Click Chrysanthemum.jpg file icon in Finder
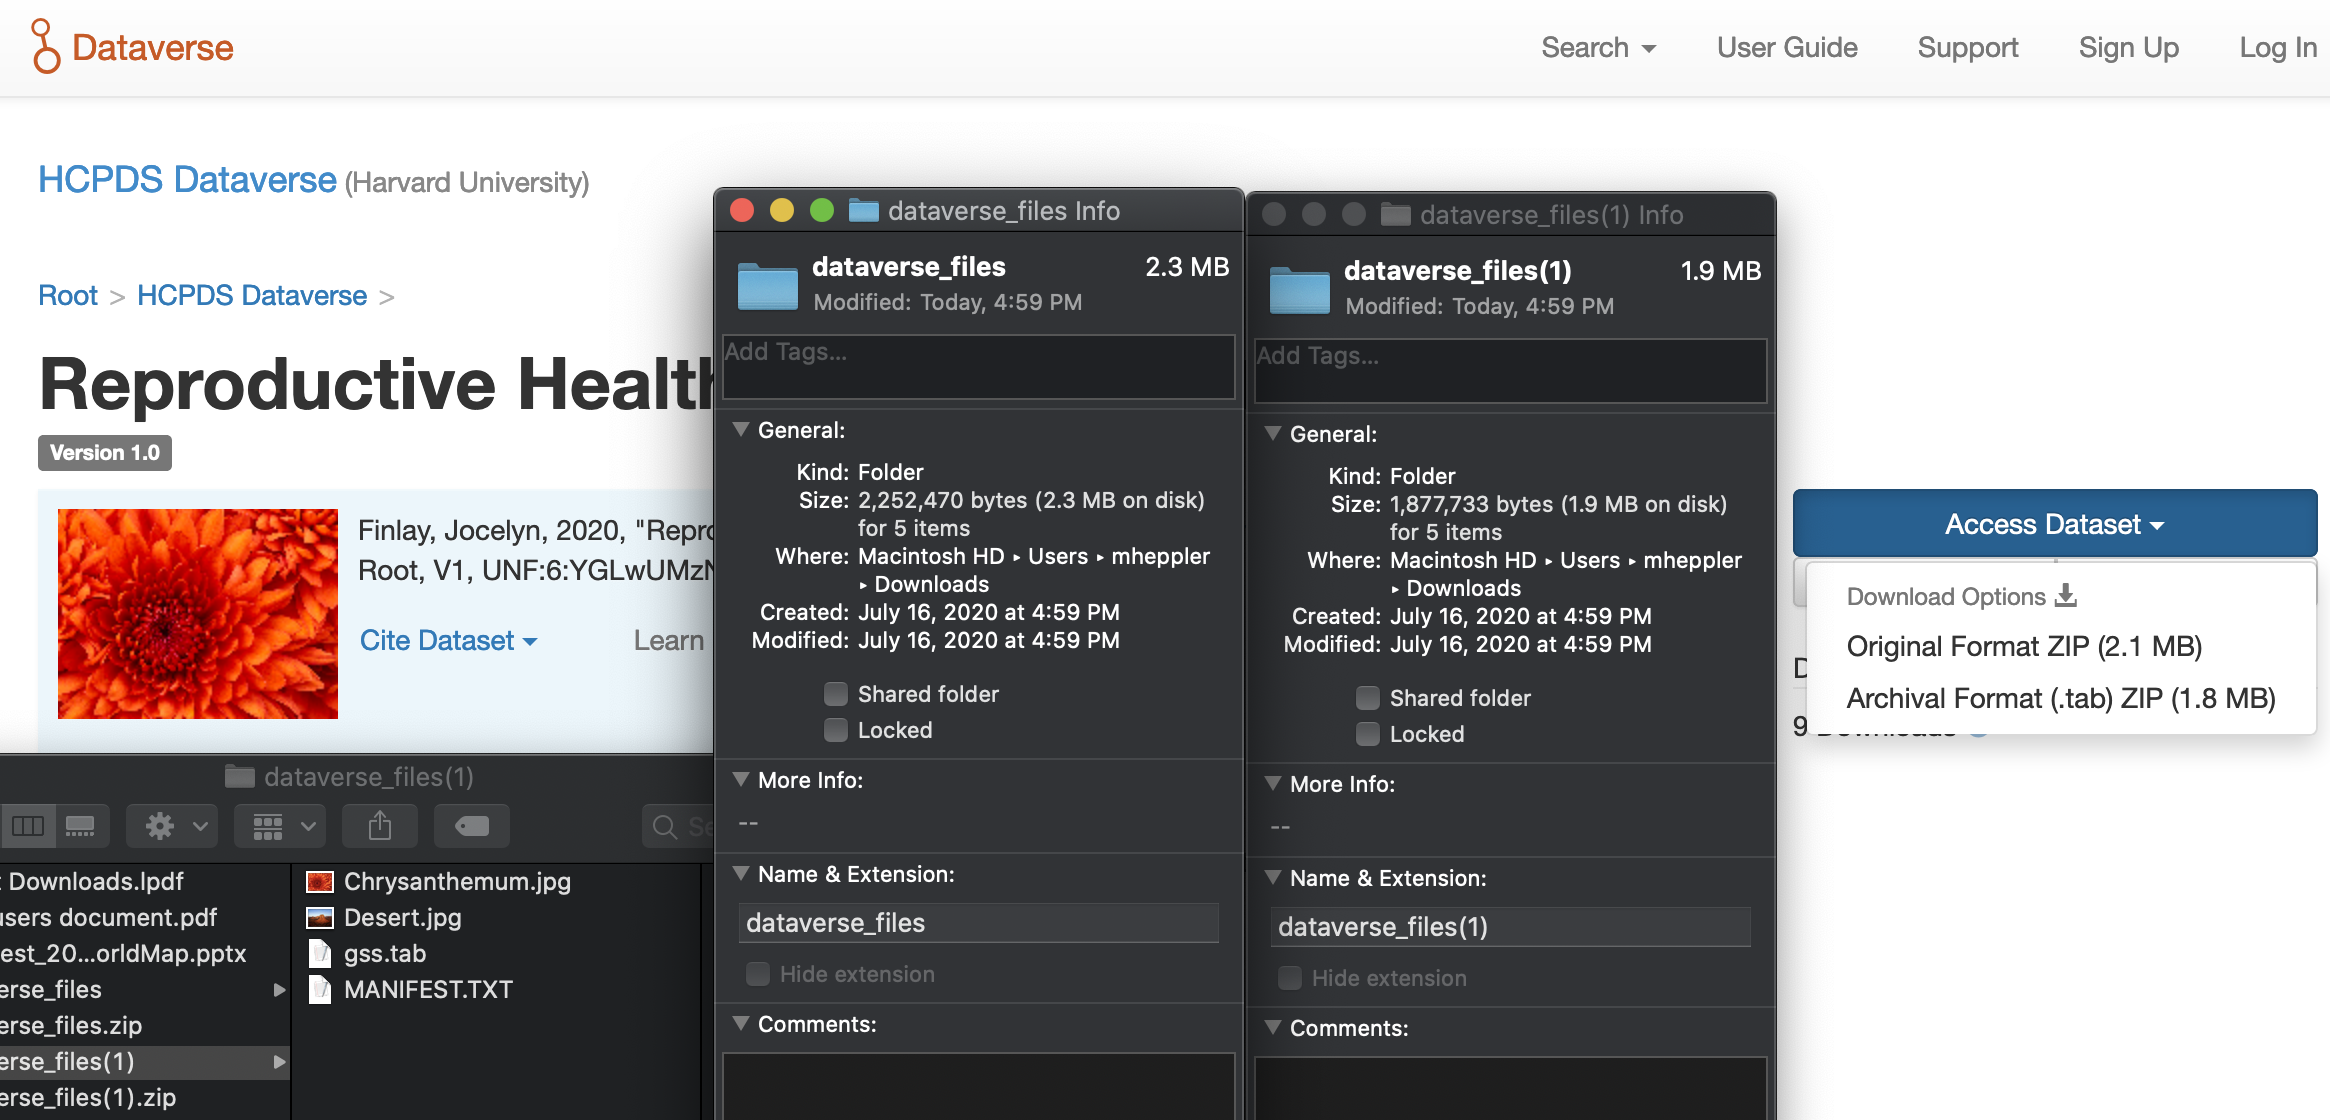Image resolution: width=2330 pixels, height=1120 pixels. [x=319, y=881]
